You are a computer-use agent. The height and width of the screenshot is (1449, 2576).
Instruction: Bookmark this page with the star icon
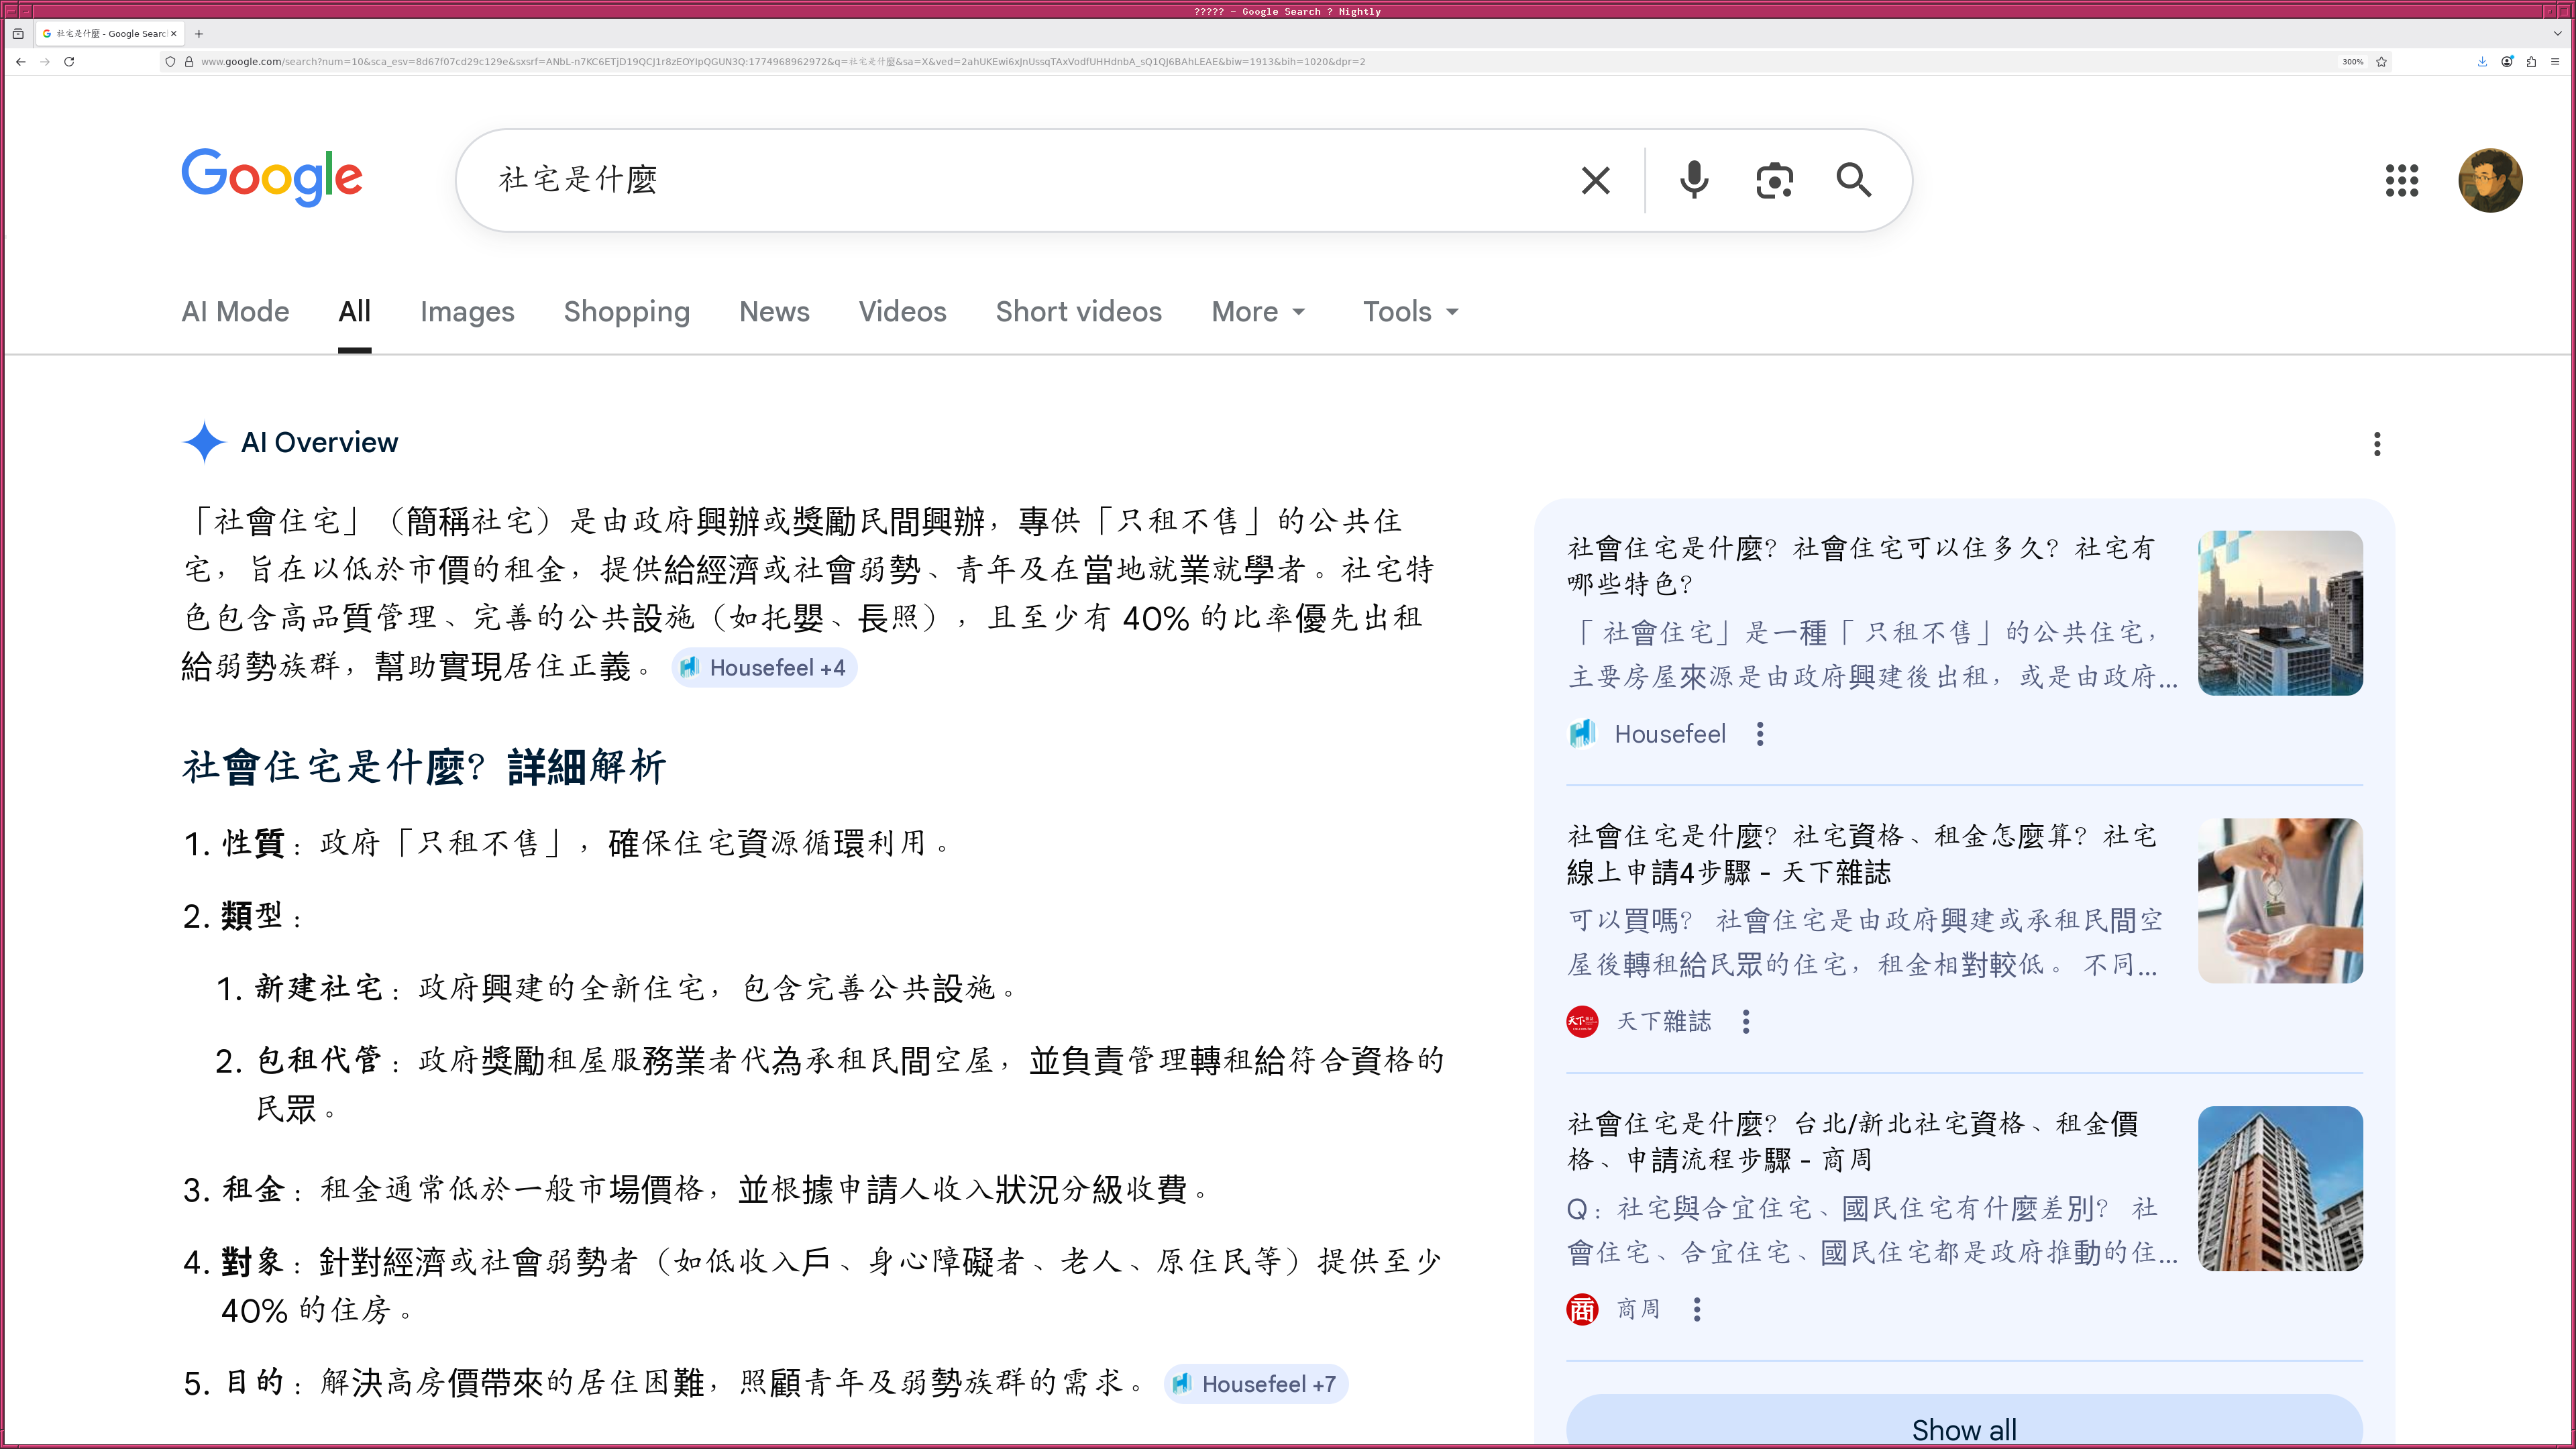click(2381, 61)
